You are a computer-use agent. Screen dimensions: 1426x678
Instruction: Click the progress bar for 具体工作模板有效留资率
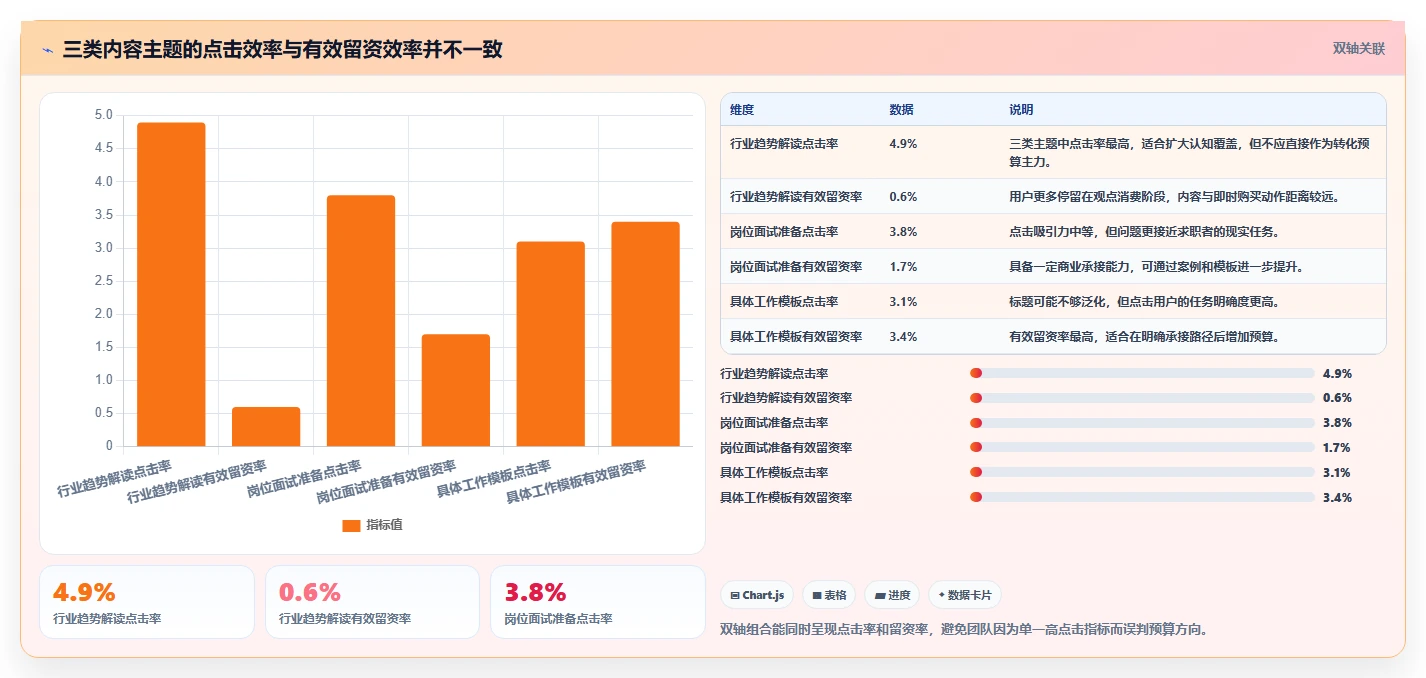click(1142, 498)
